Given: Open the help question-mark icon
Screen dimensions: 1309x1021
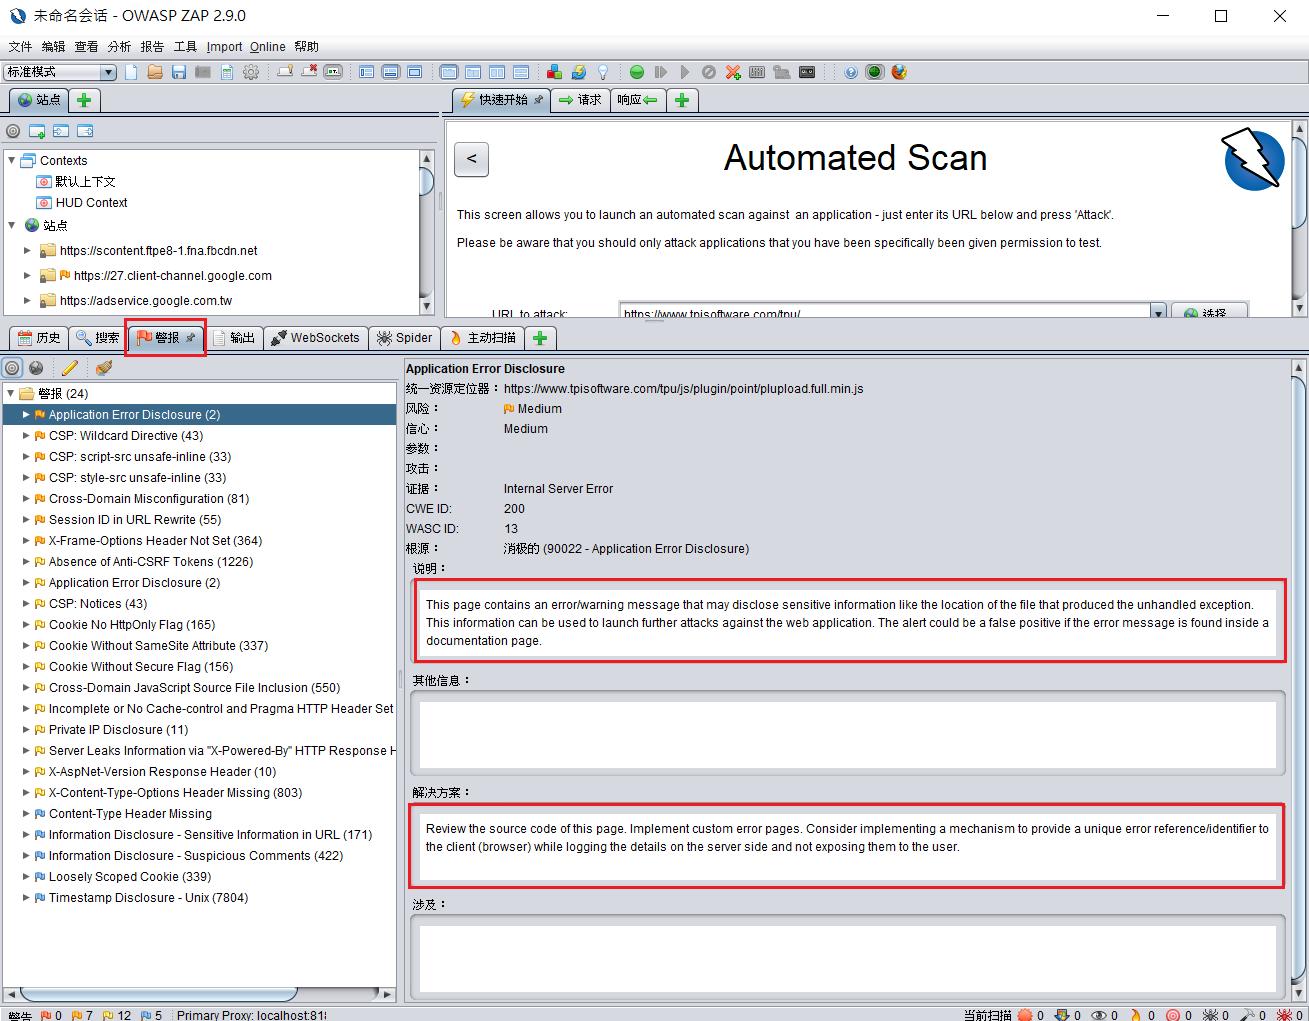Looking at the screenshot, I should (851, 72).
